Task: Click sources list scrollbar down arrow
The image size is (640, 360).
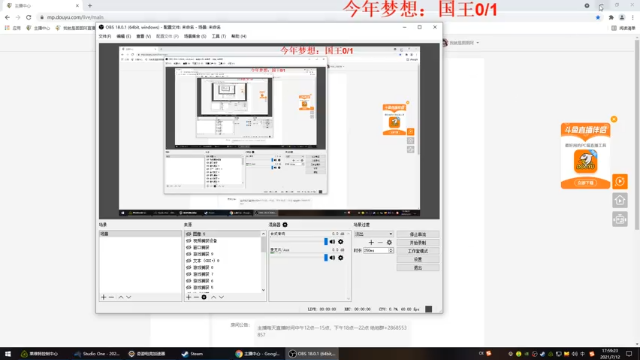Action: [x=263, y=290]
